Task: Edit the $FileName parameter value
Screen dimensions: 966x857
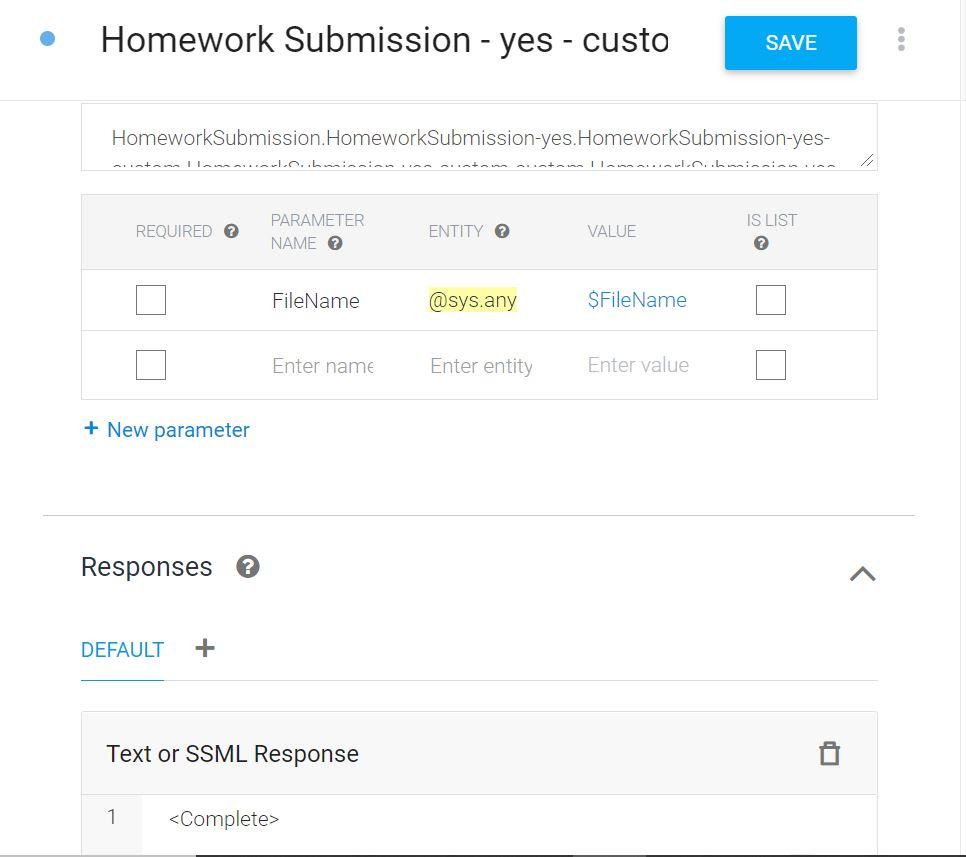Action: point(637,300)
